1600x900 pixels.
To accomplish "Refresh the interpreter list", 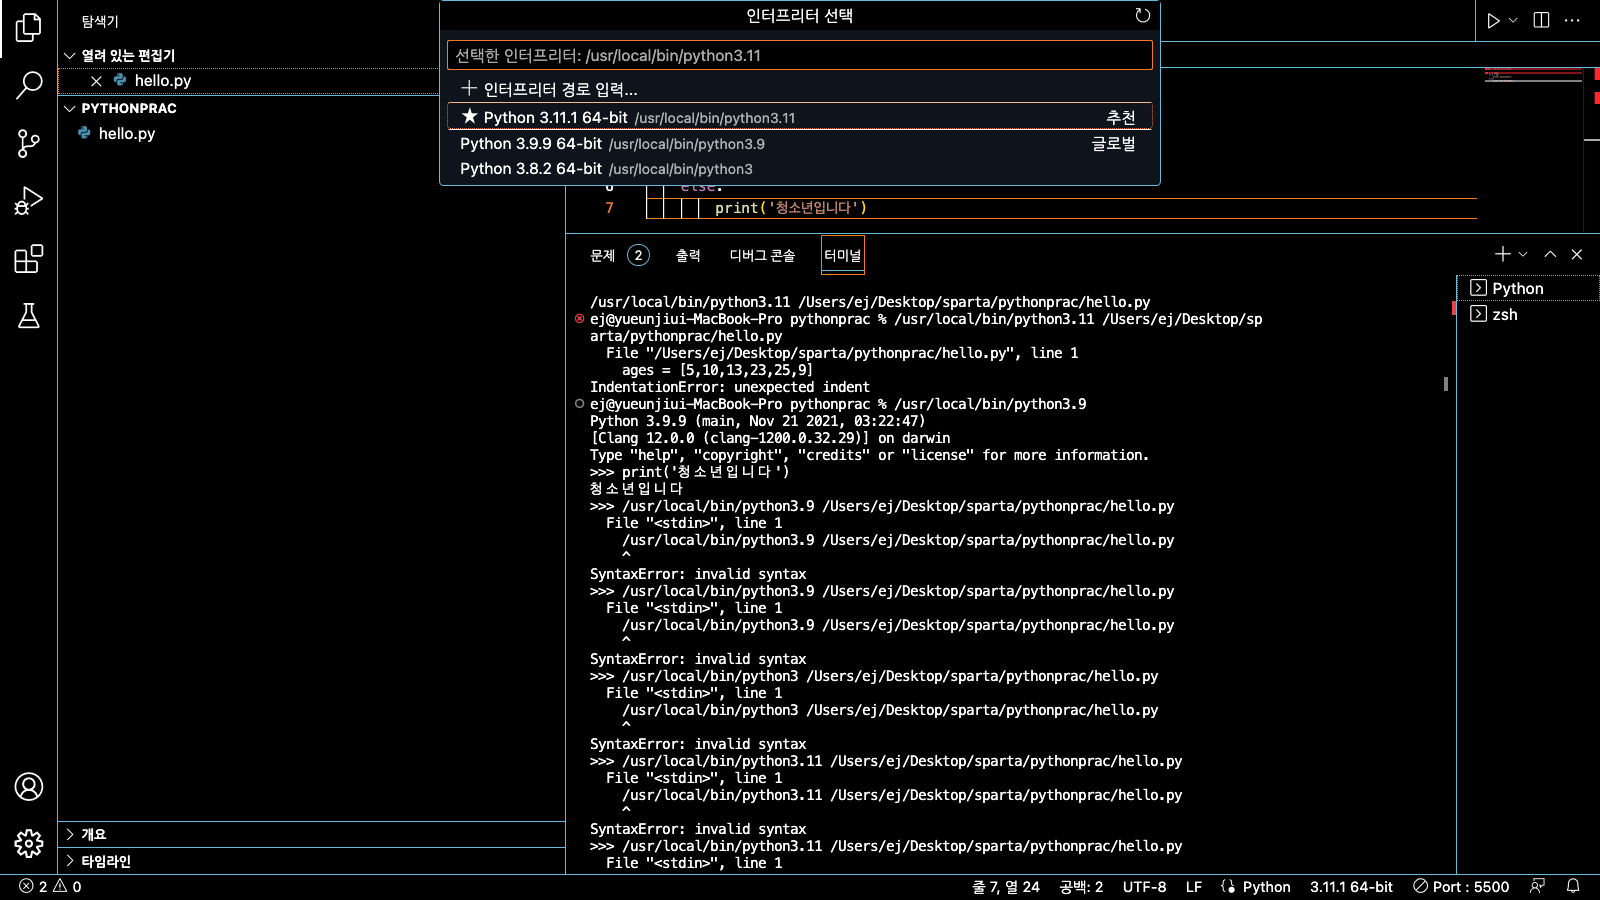I will [1143, 15].
